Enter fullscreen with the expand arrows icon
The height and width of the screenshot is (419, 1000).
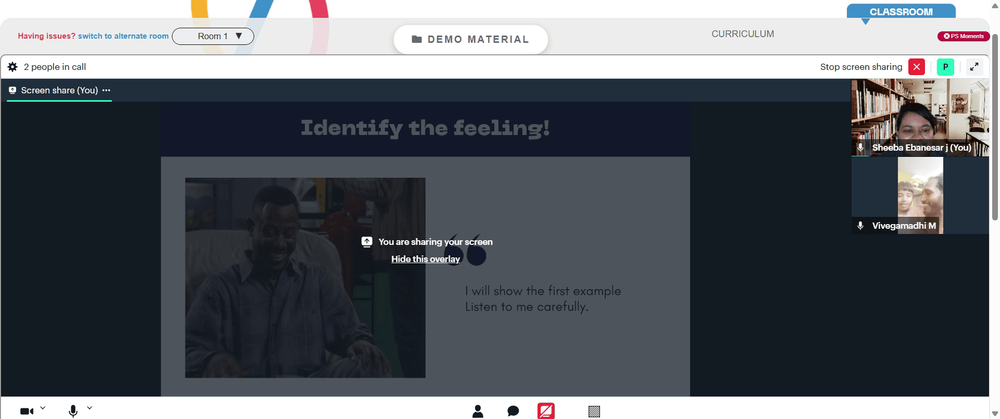click(x=974, y=67)
